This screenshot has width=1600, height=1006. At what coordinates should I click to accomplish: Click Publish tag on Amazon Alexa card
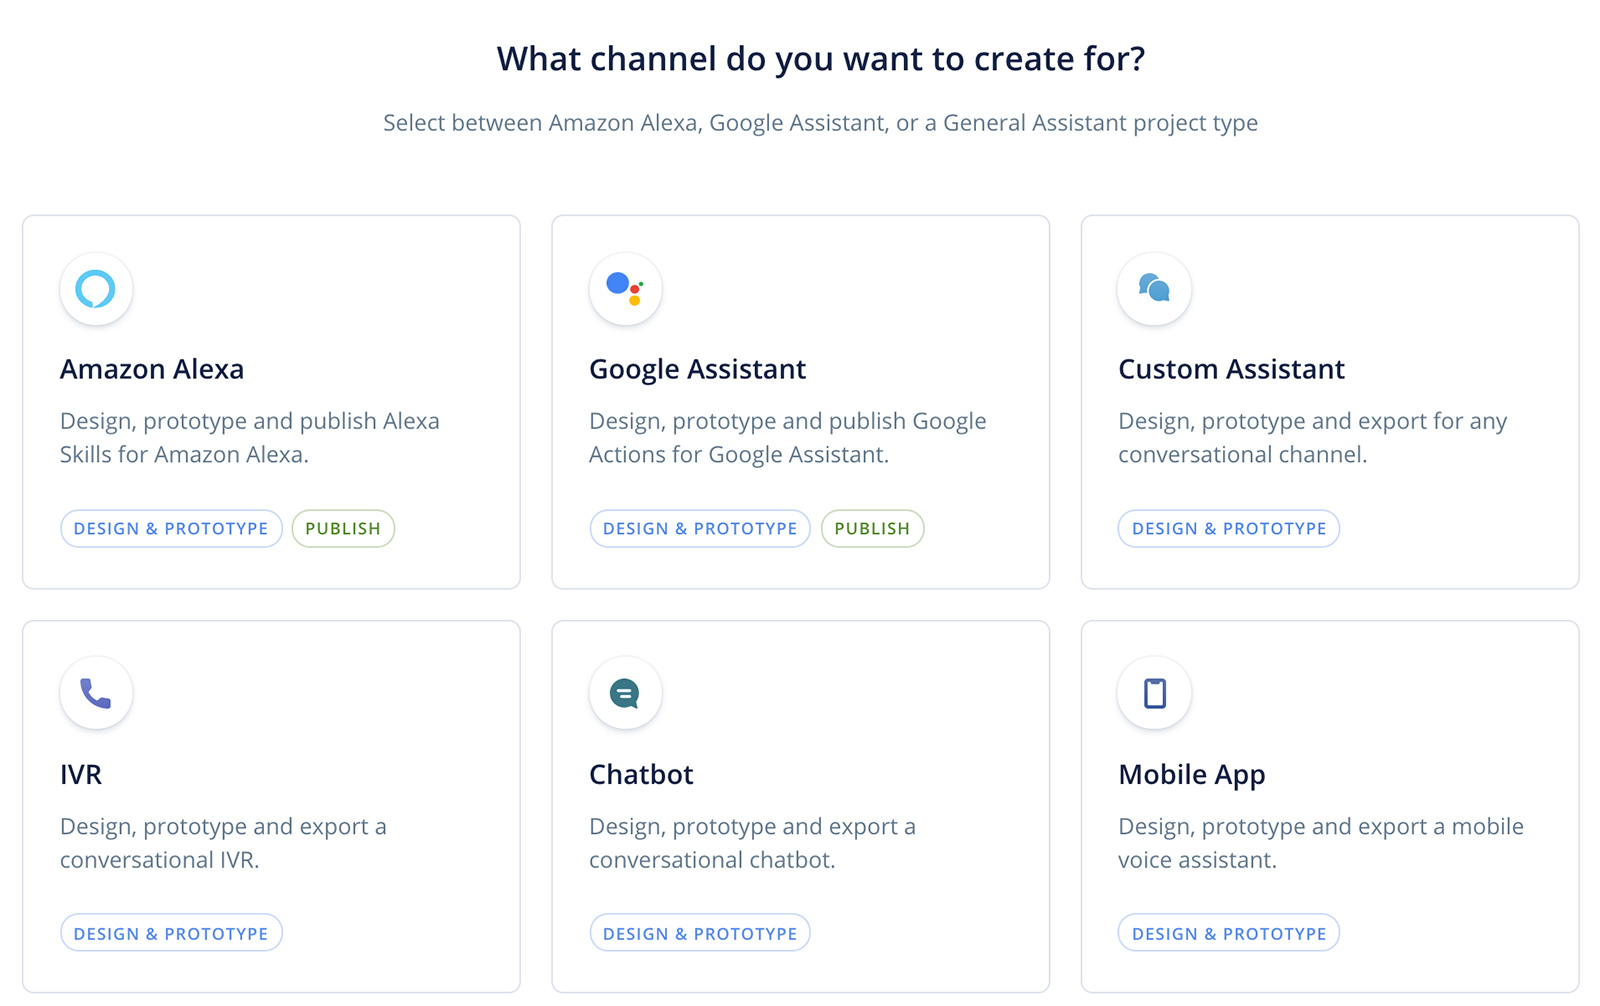click(343, 528)
